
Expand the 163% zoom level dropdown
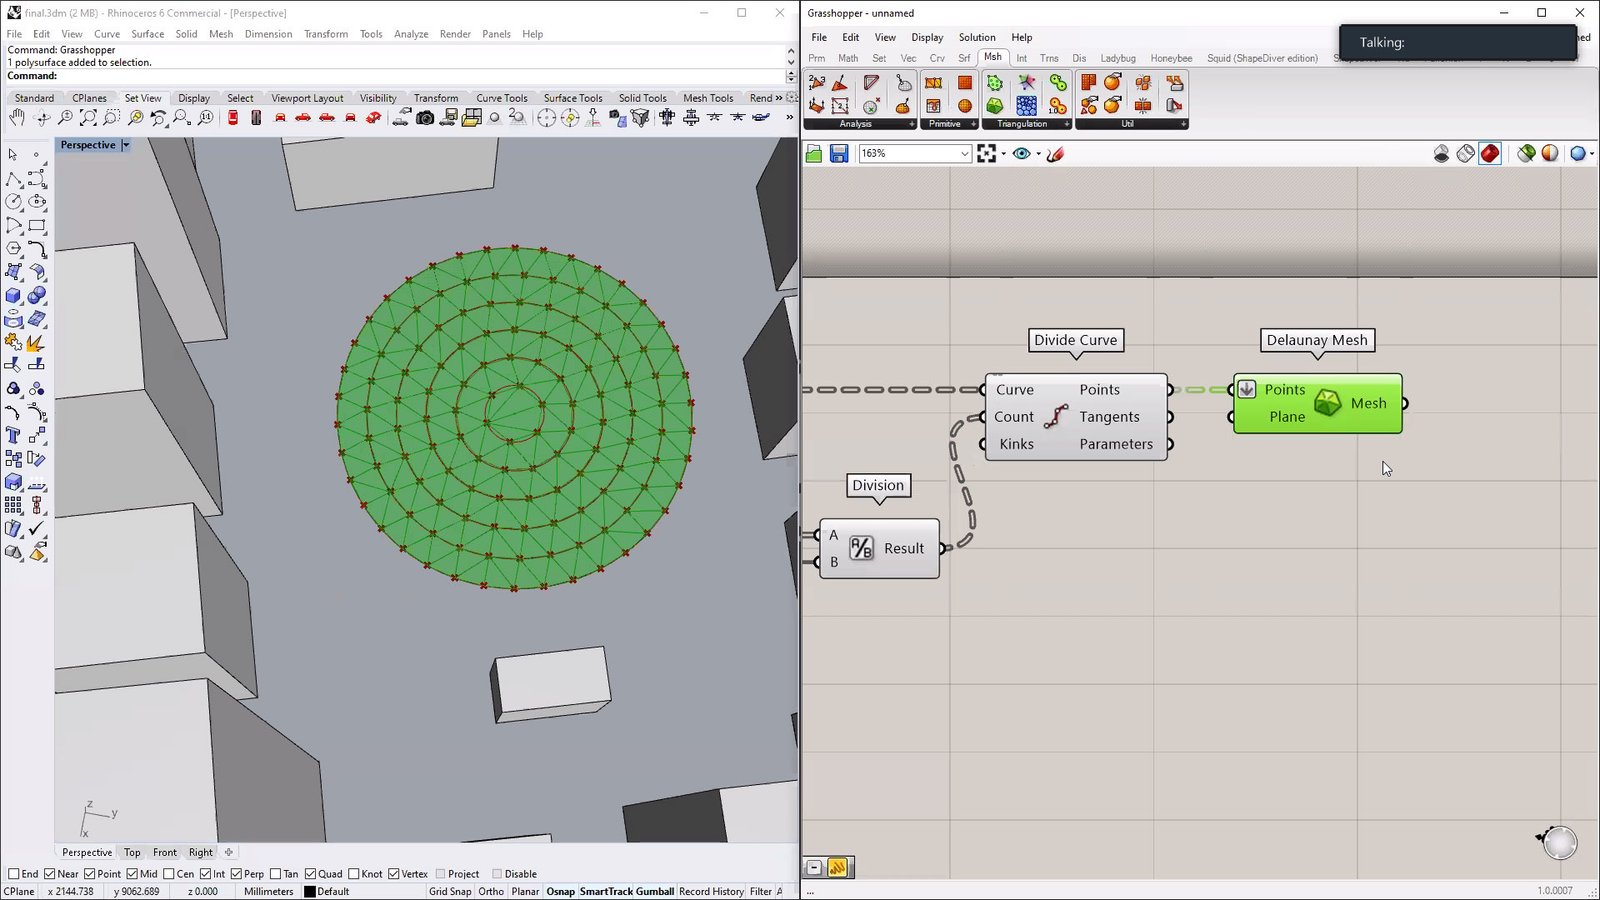point(964,154)
